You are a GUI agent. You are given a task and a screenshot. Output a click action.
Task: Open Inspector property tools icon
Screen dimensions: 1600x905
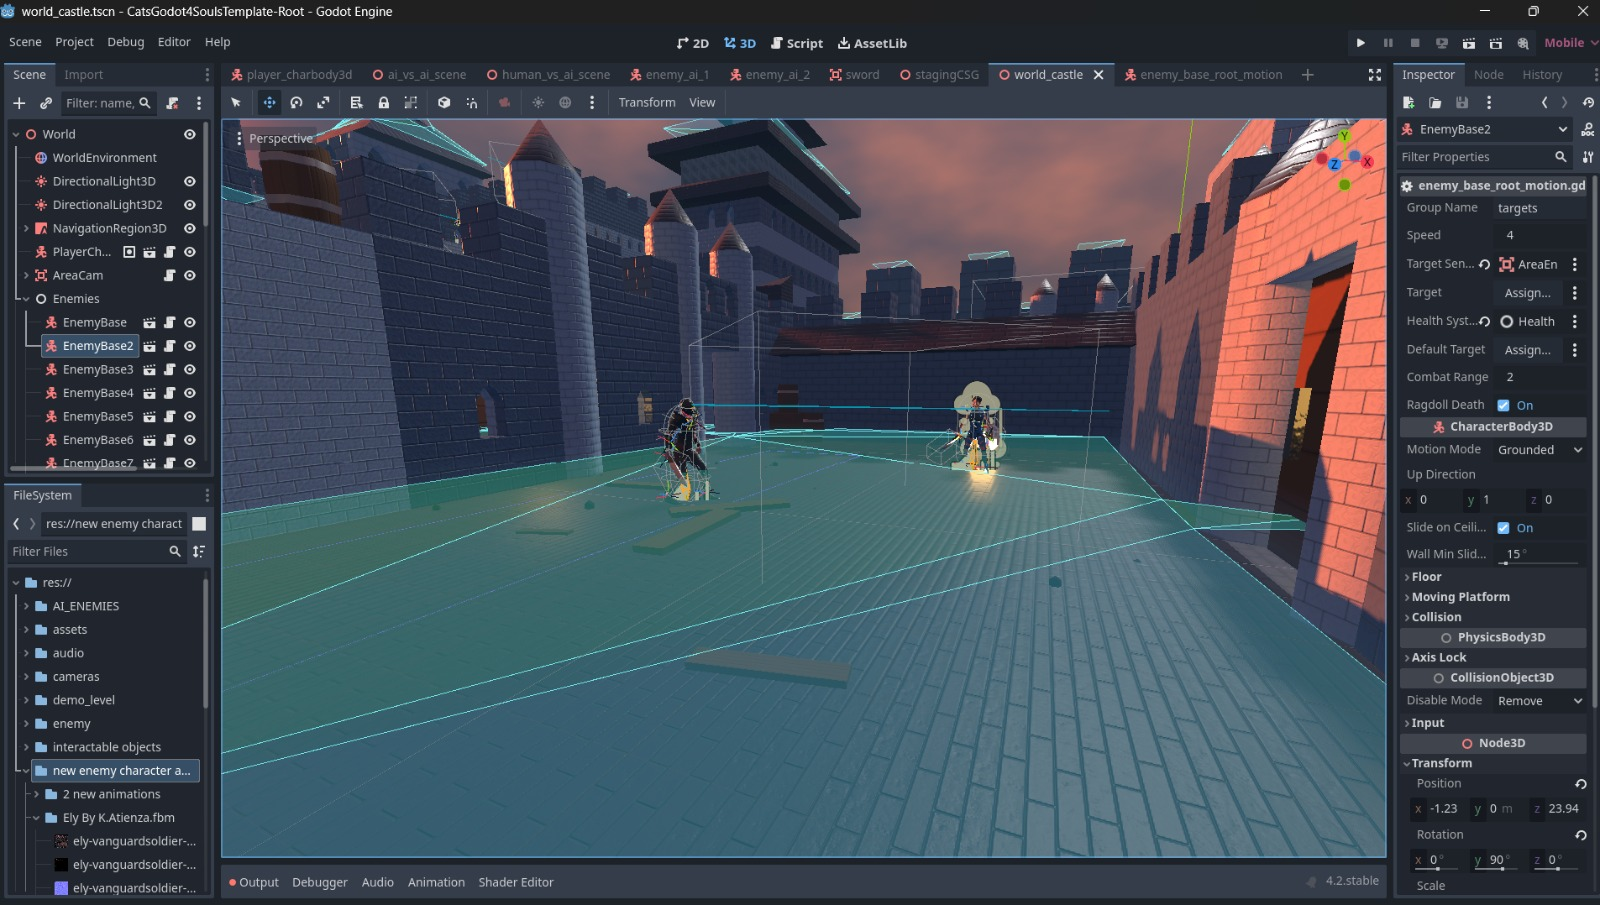click(1588, 157)
